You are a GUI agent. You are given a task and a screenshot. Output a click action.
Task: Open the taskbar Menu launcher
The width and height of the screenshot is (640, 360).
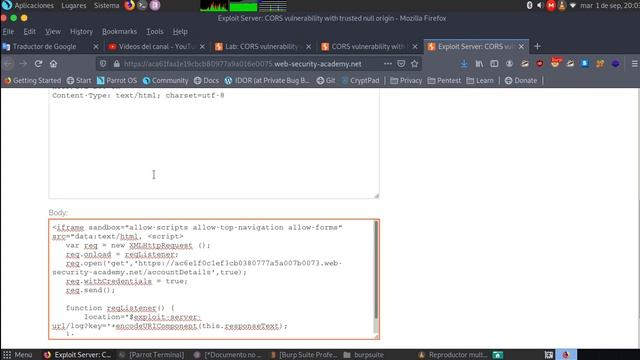(17, 355)
